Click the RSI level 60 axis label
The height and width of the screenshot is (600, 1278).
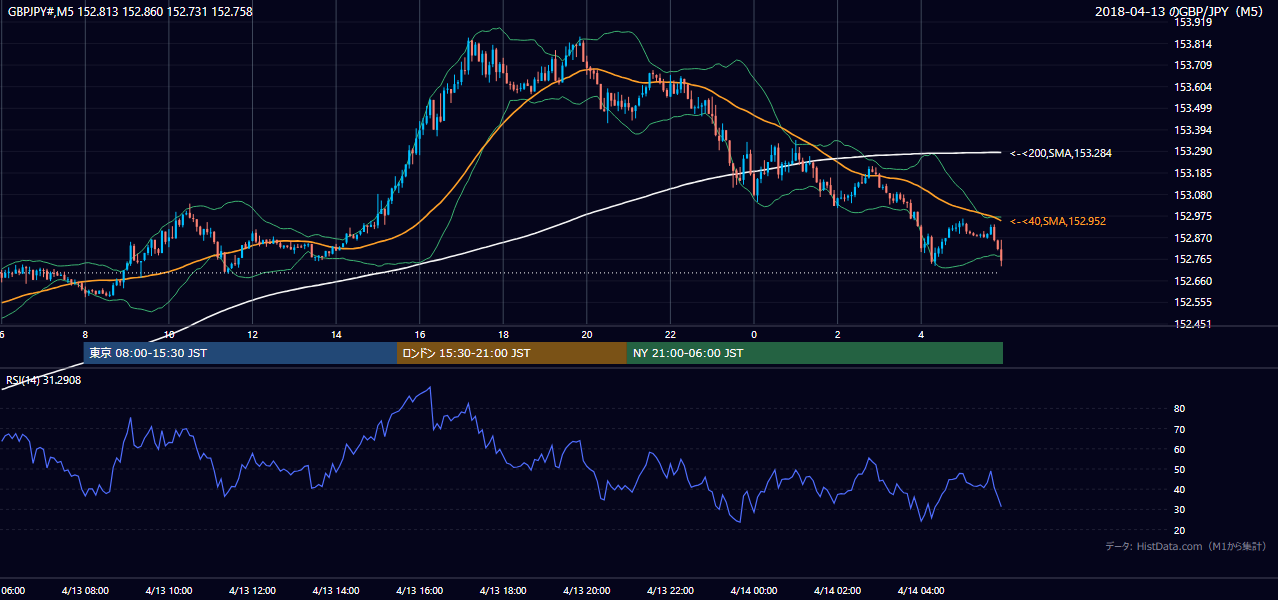tap(1179, 449)
